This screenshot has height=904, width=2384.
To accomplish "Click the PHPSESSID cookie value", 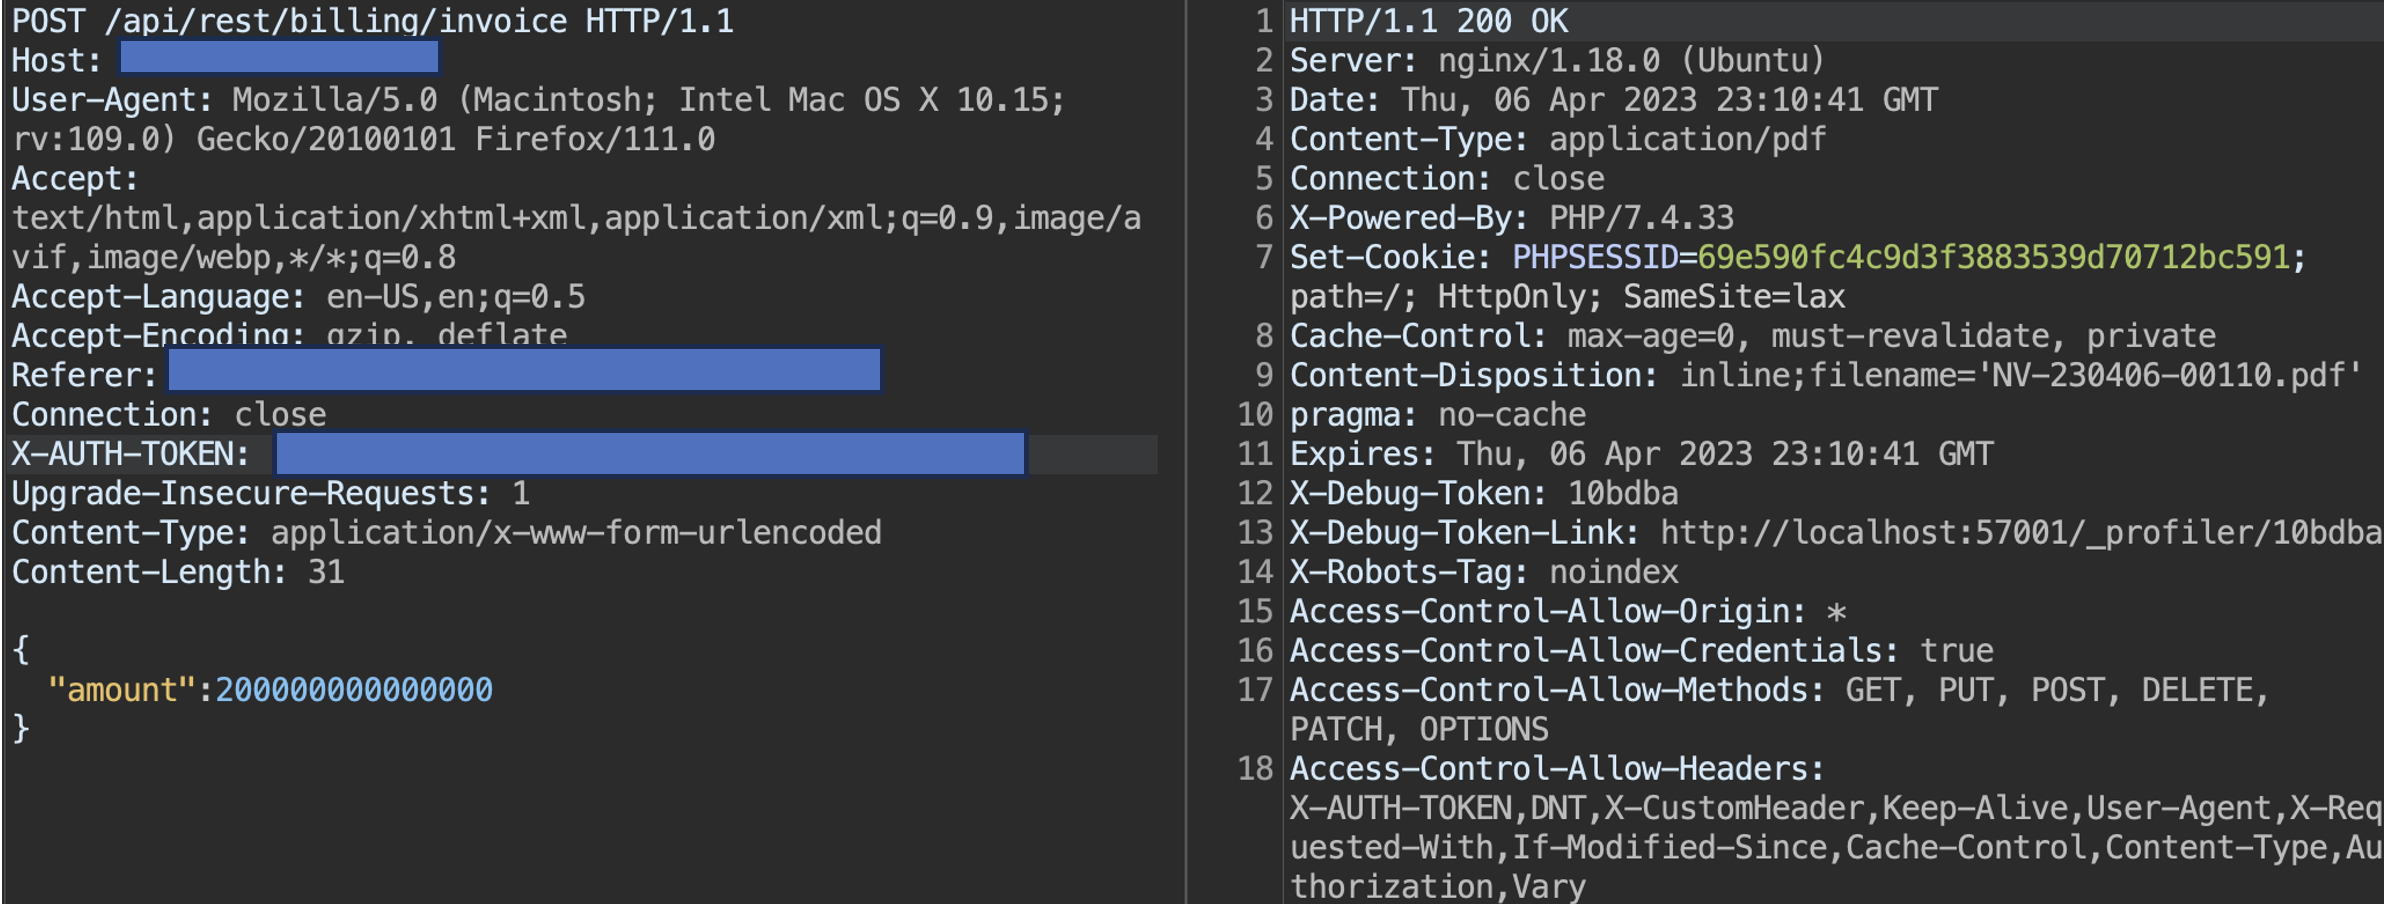I will coord(1992,258).
